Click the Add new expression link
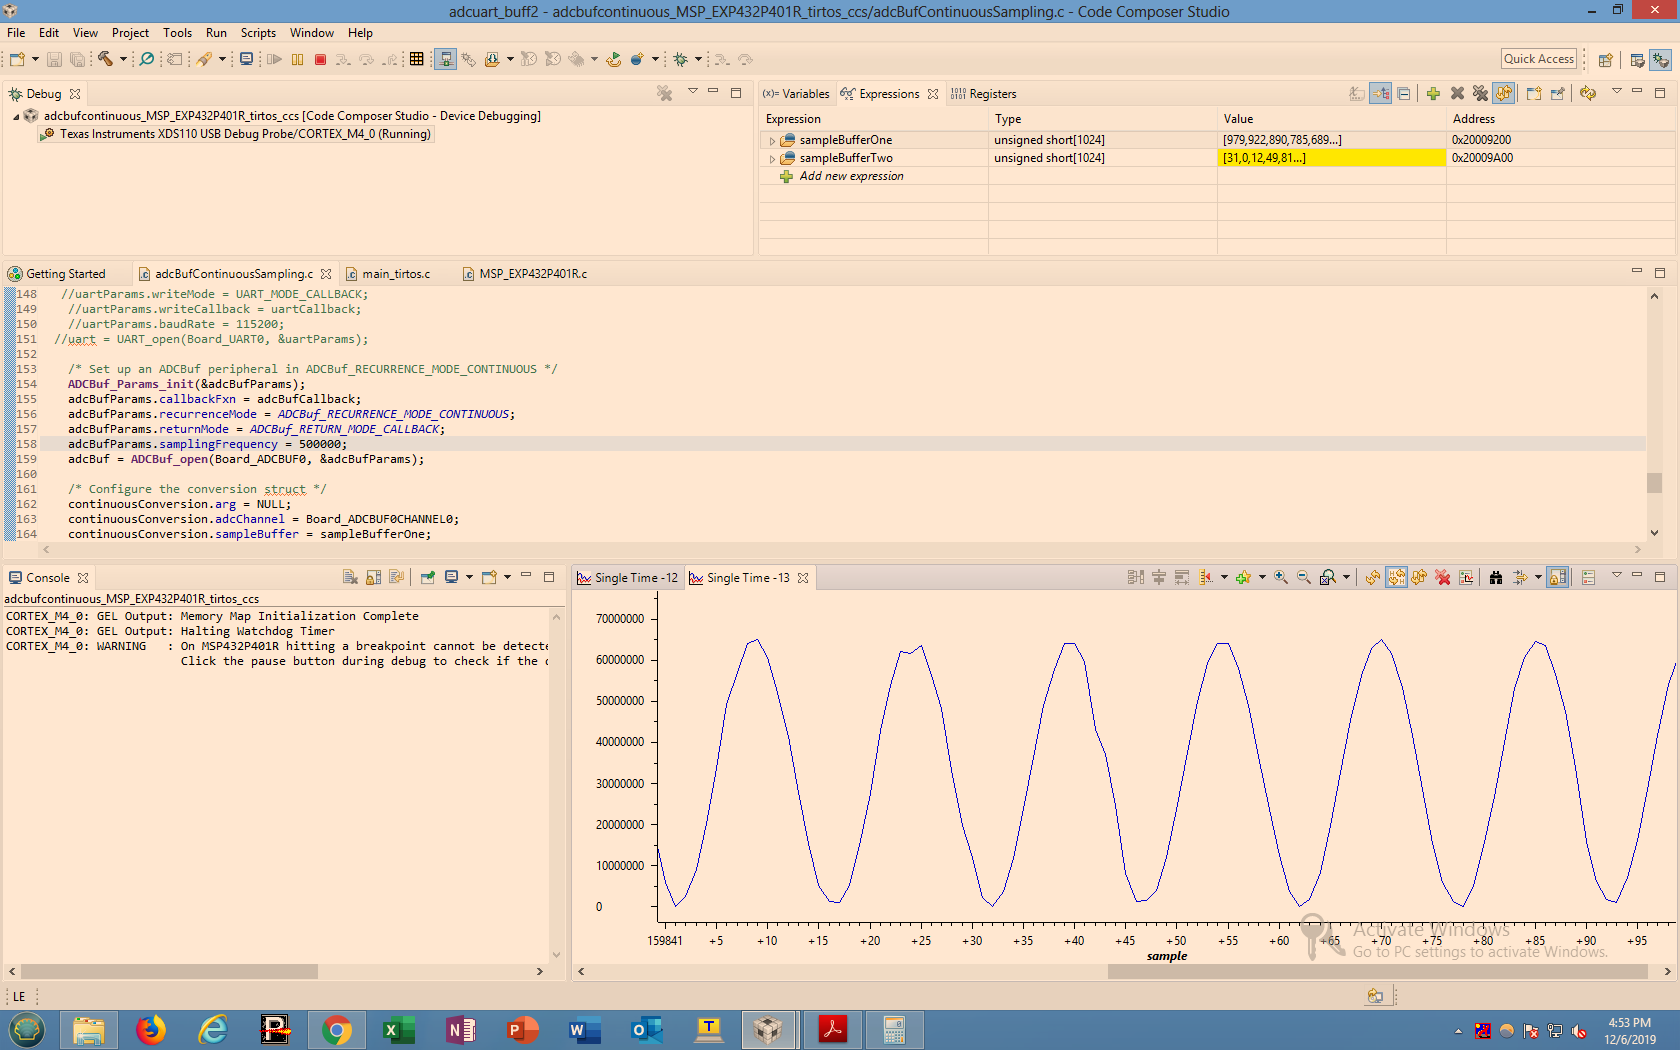 click(x=850, y=176)
